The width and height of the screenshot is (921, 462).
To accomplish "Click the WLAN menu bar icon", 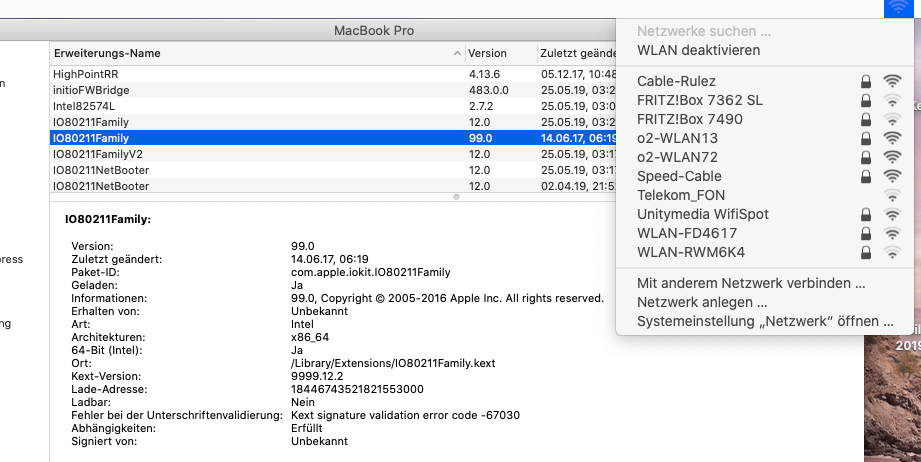I will [x=897, y=8].
